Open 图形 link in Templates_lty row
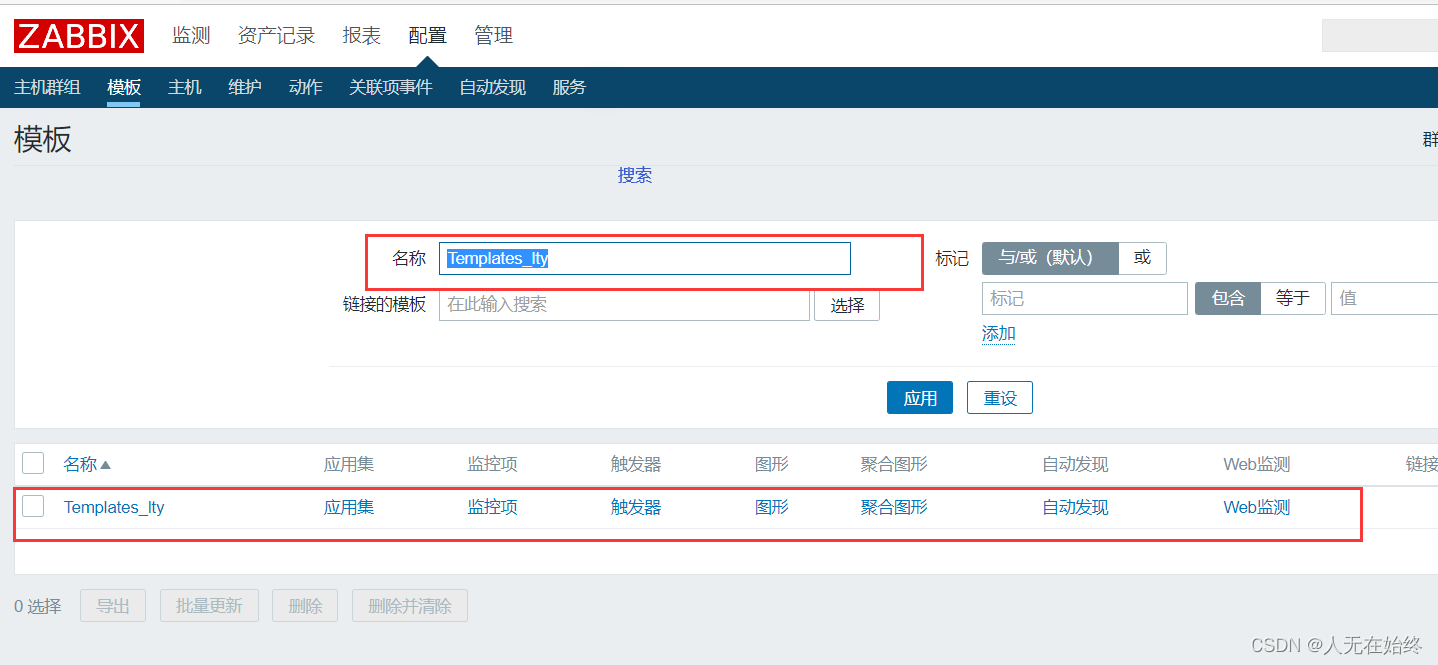This screenshot has height=665, width=1438. 772,507
